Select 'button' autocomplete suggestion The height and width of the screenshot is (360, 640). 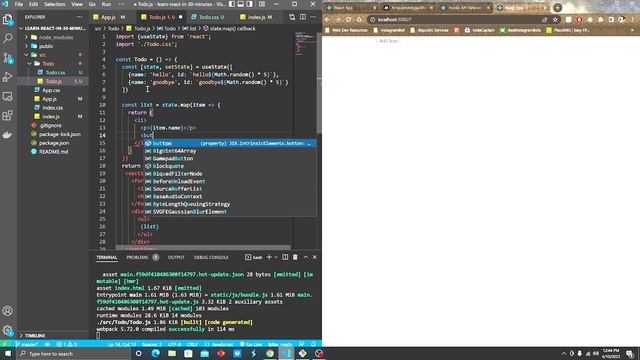tap(230, 143)
